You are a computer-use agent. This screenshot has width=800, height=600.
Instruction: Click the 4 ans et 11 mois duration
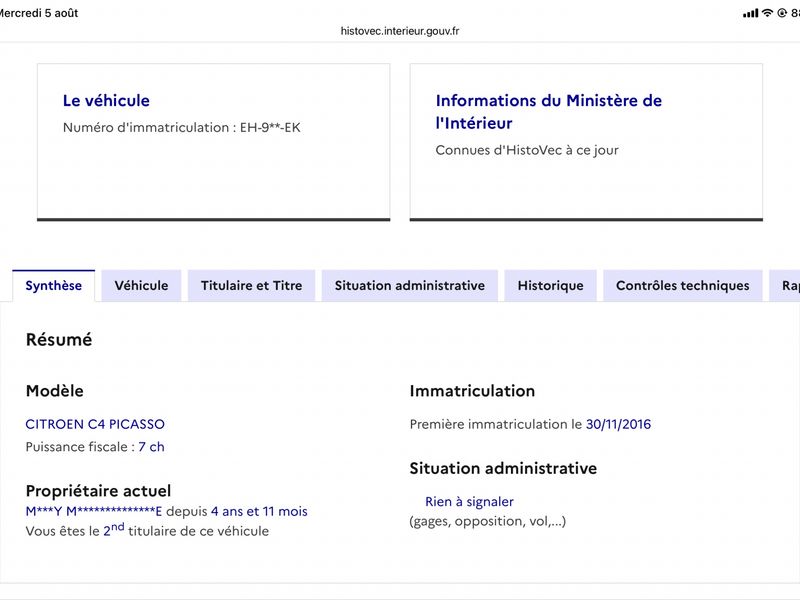pos(259,511)
